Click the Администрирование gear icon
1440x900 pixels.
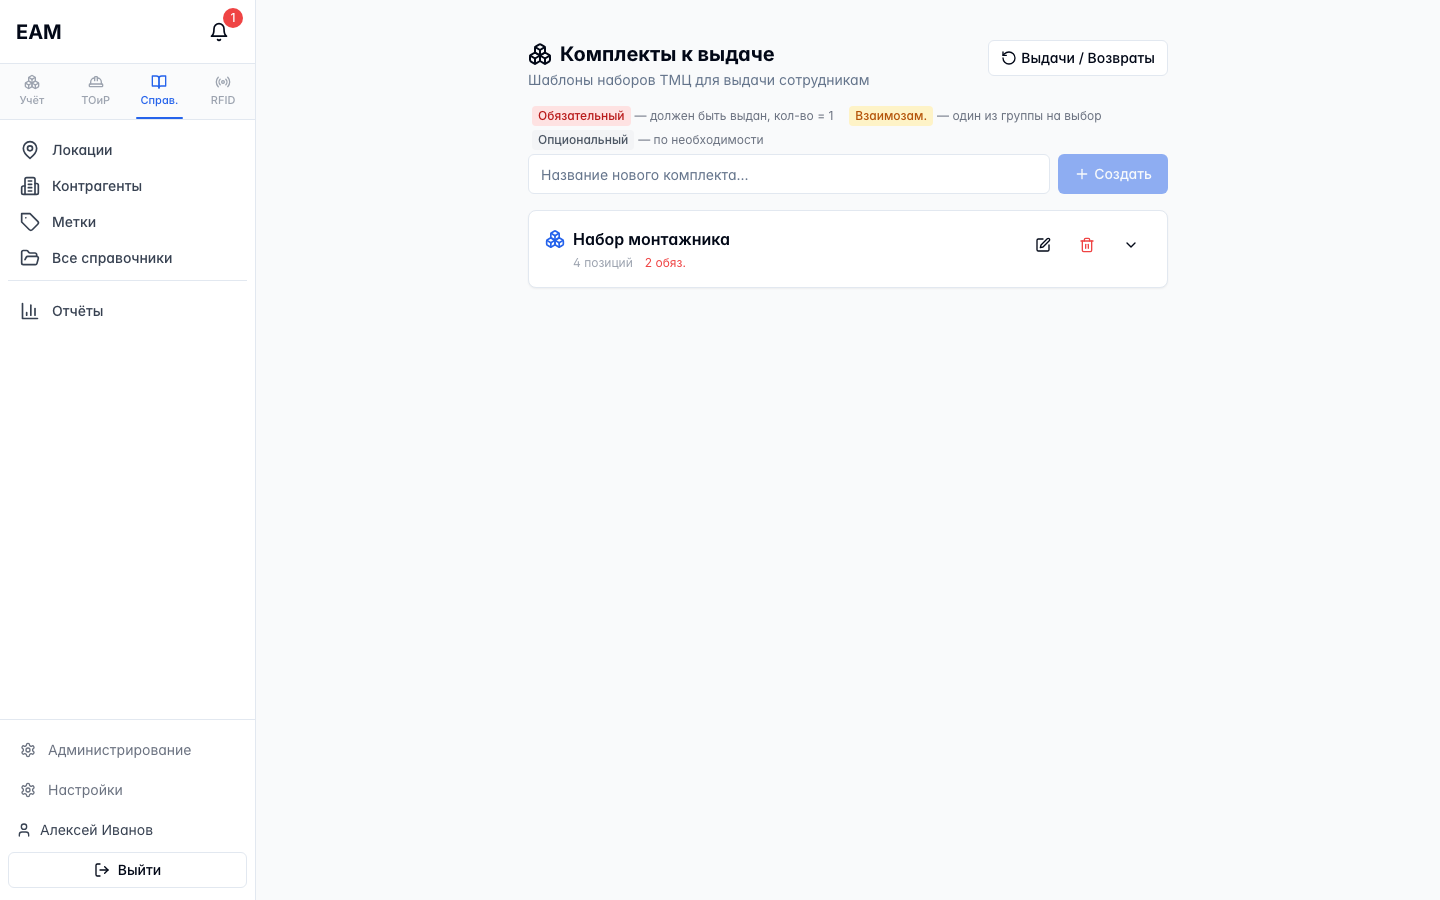tap(28, 750)
